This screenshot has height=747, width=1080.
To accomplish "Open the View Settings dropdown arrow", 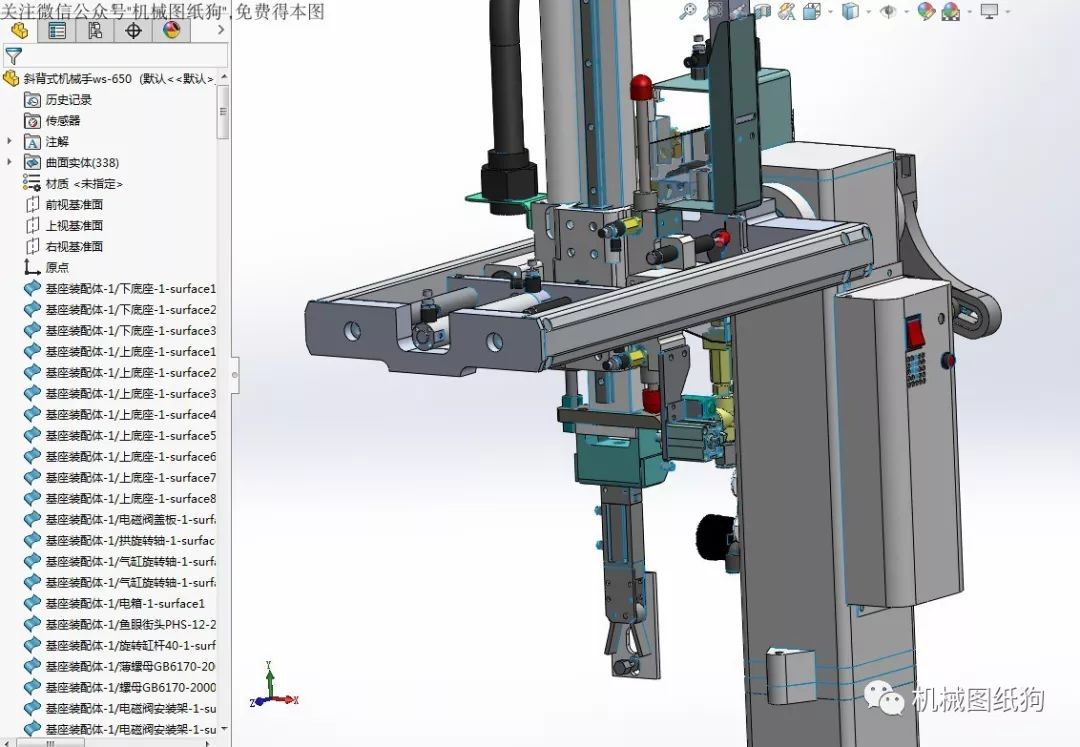I will coord(1008,12).
